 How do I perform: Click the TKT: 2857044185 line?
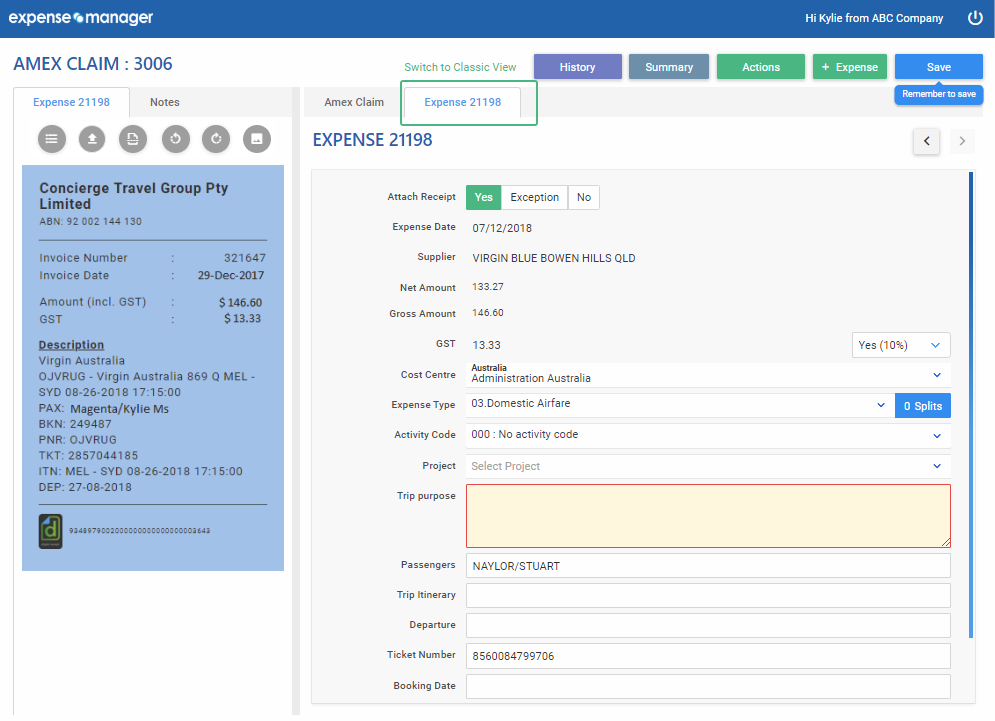tap(88, 456)
